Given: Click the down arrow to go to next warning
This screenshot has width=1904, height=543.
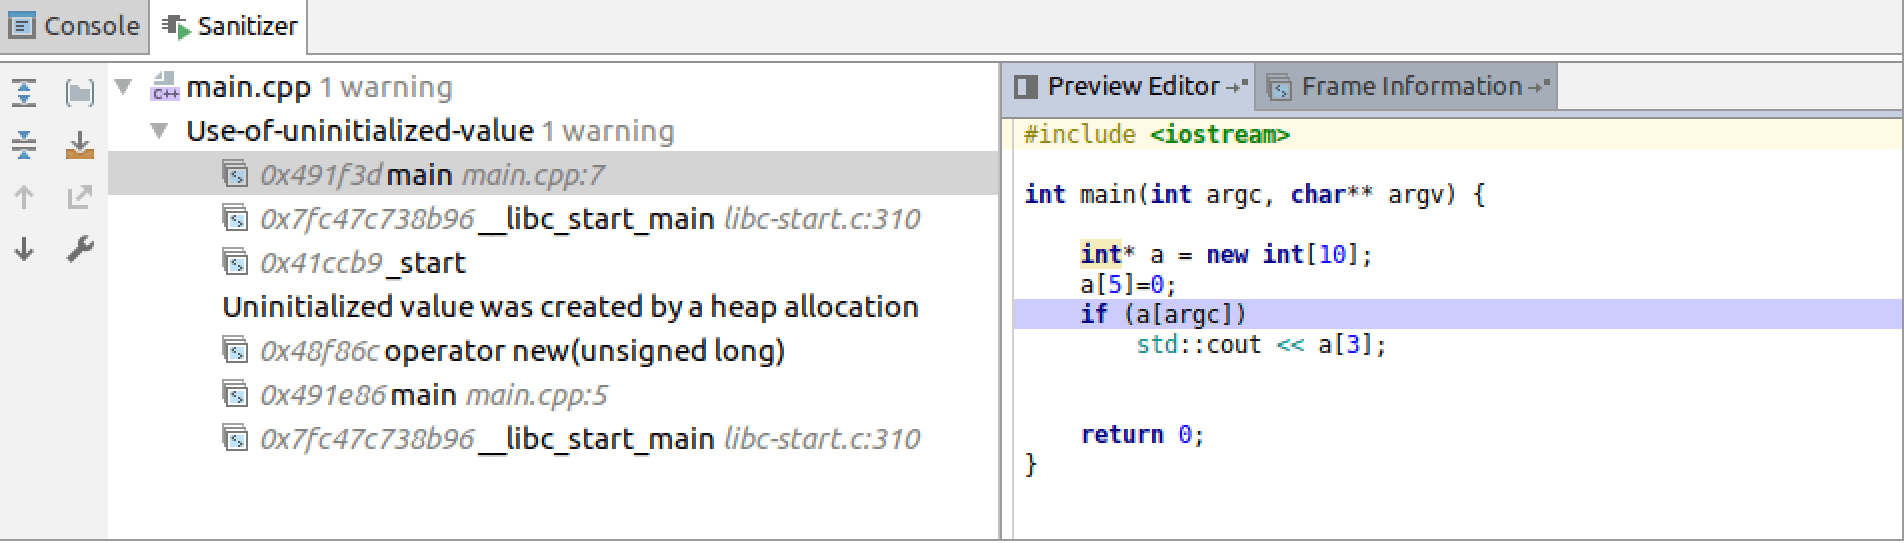Looking at the screenshot, I should [x=24, y=249].
